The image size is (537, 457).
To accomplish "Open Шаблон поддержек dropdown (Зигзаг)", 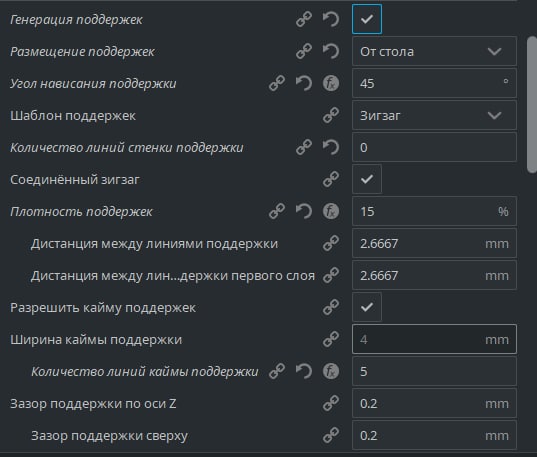I will click(x=434, y=115).
